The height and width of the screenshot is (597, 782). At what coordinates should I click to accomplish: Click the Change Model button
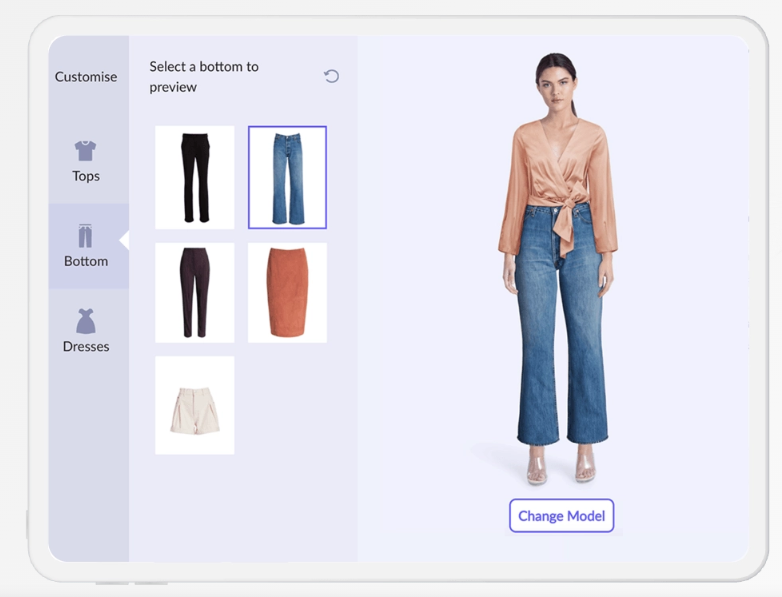point(562,516)
